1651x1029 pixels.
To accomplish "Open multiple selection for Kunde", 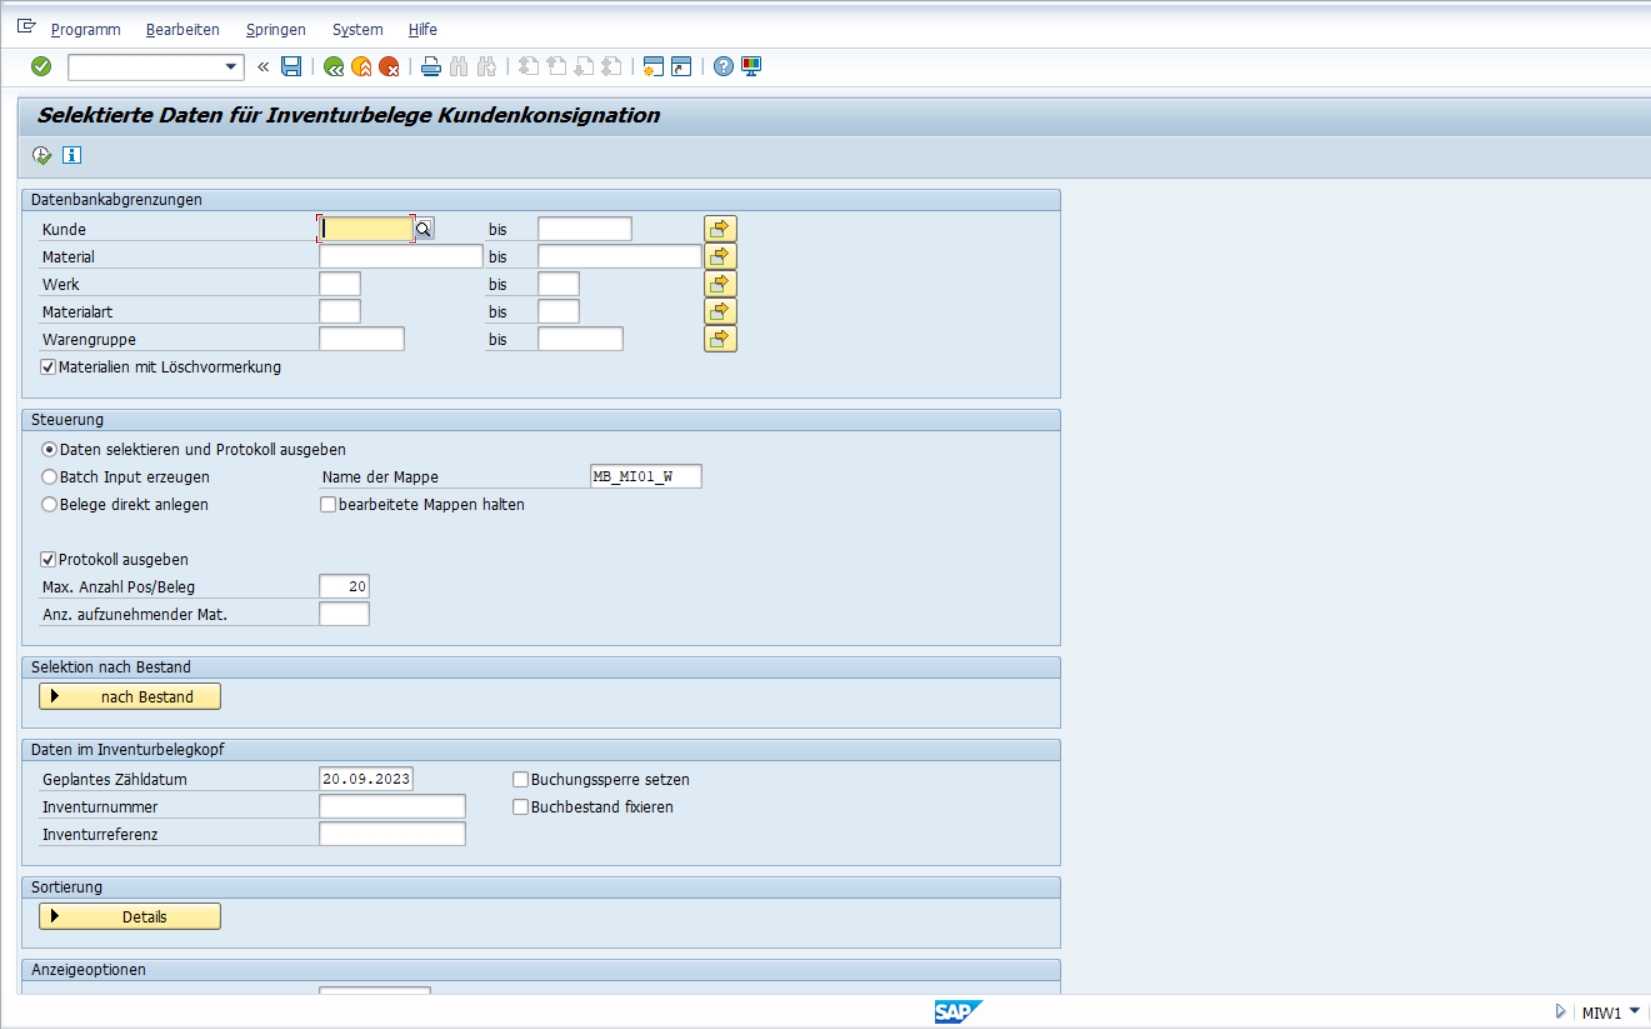I will 720,229.
